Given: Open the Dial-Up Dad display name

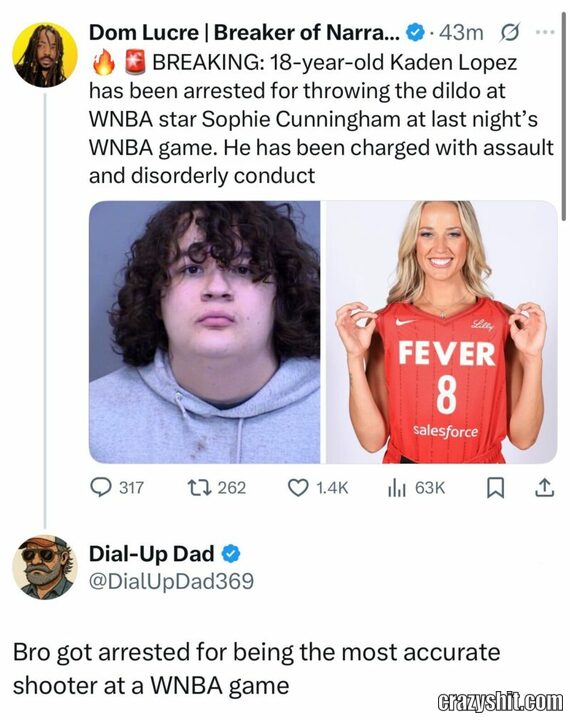Looking at the screenshot, I should pyautogui.click(x=152, y=554).
